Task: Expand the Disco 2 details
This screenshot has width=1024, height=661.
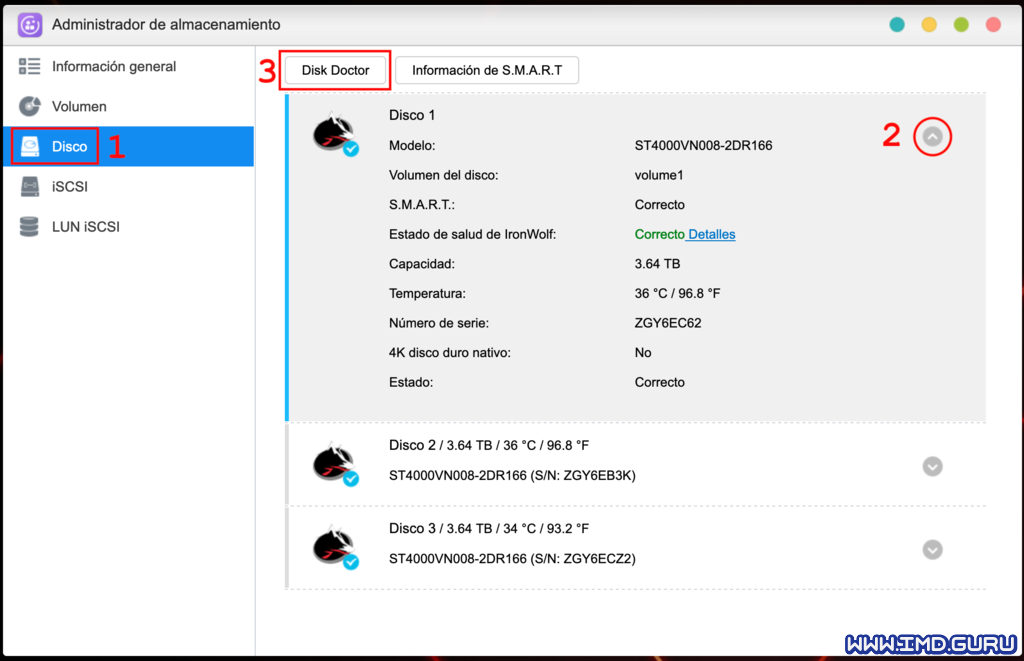Action: click(x=932, y=466)
